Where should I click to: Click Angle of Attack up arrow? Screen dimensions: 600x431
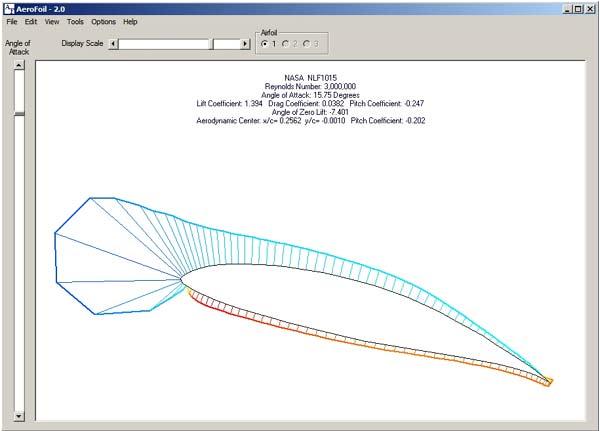pyautogui.click(x=19, y=65)
